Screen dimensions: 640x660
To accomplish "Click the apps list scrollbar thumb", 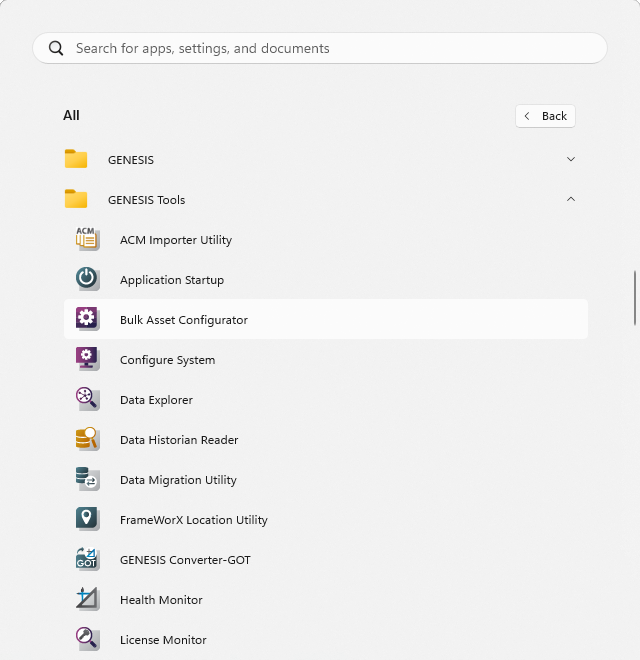I will 635,298.
